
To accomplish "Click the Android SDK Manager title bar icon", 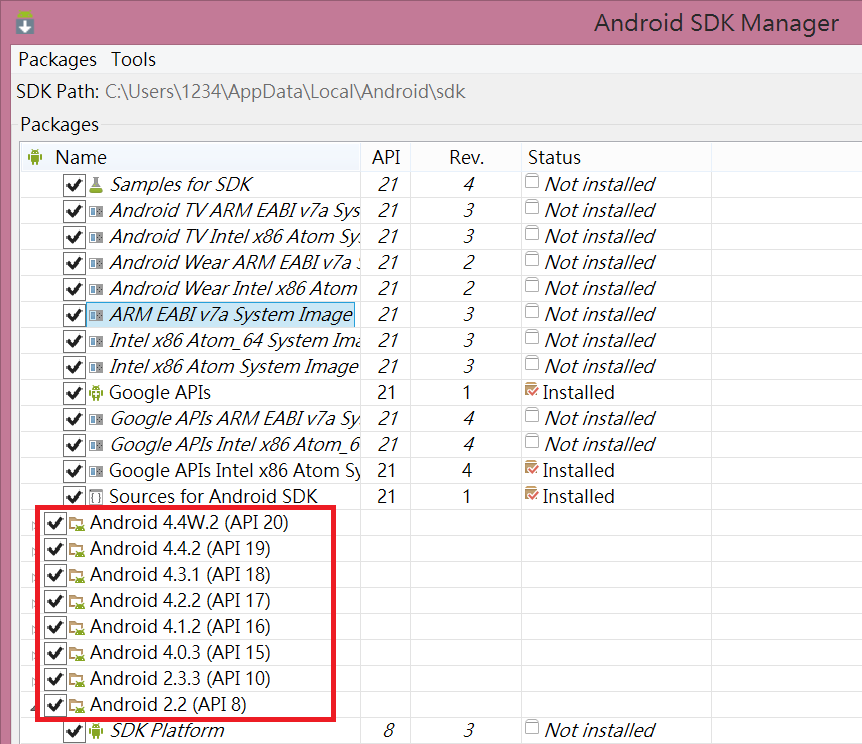I will coord(25,23).
